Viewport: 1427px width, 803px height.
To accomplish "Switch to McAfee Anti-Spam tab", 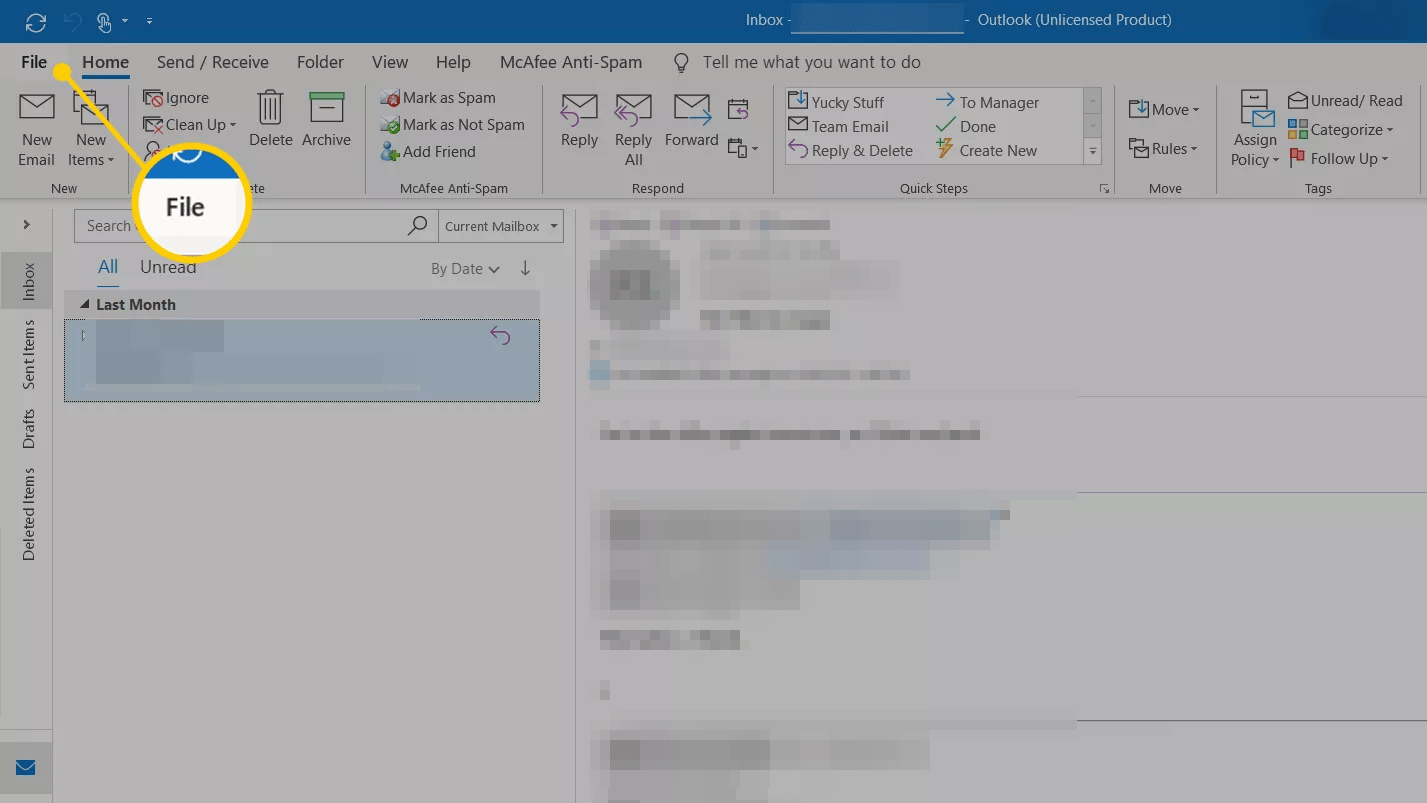I will click(x=571, y=62).
